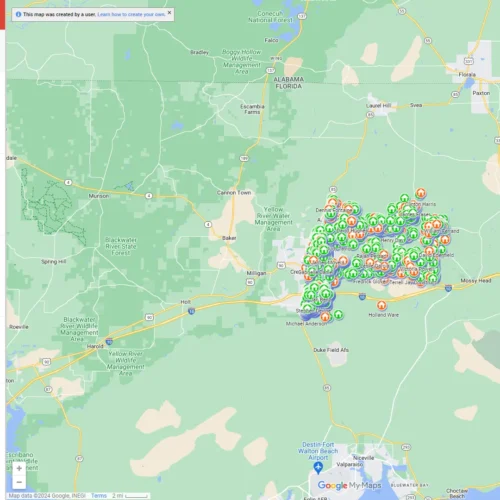Click the Falco label
The width and height of the screenshot is (500, 500).
coord(271,40)
